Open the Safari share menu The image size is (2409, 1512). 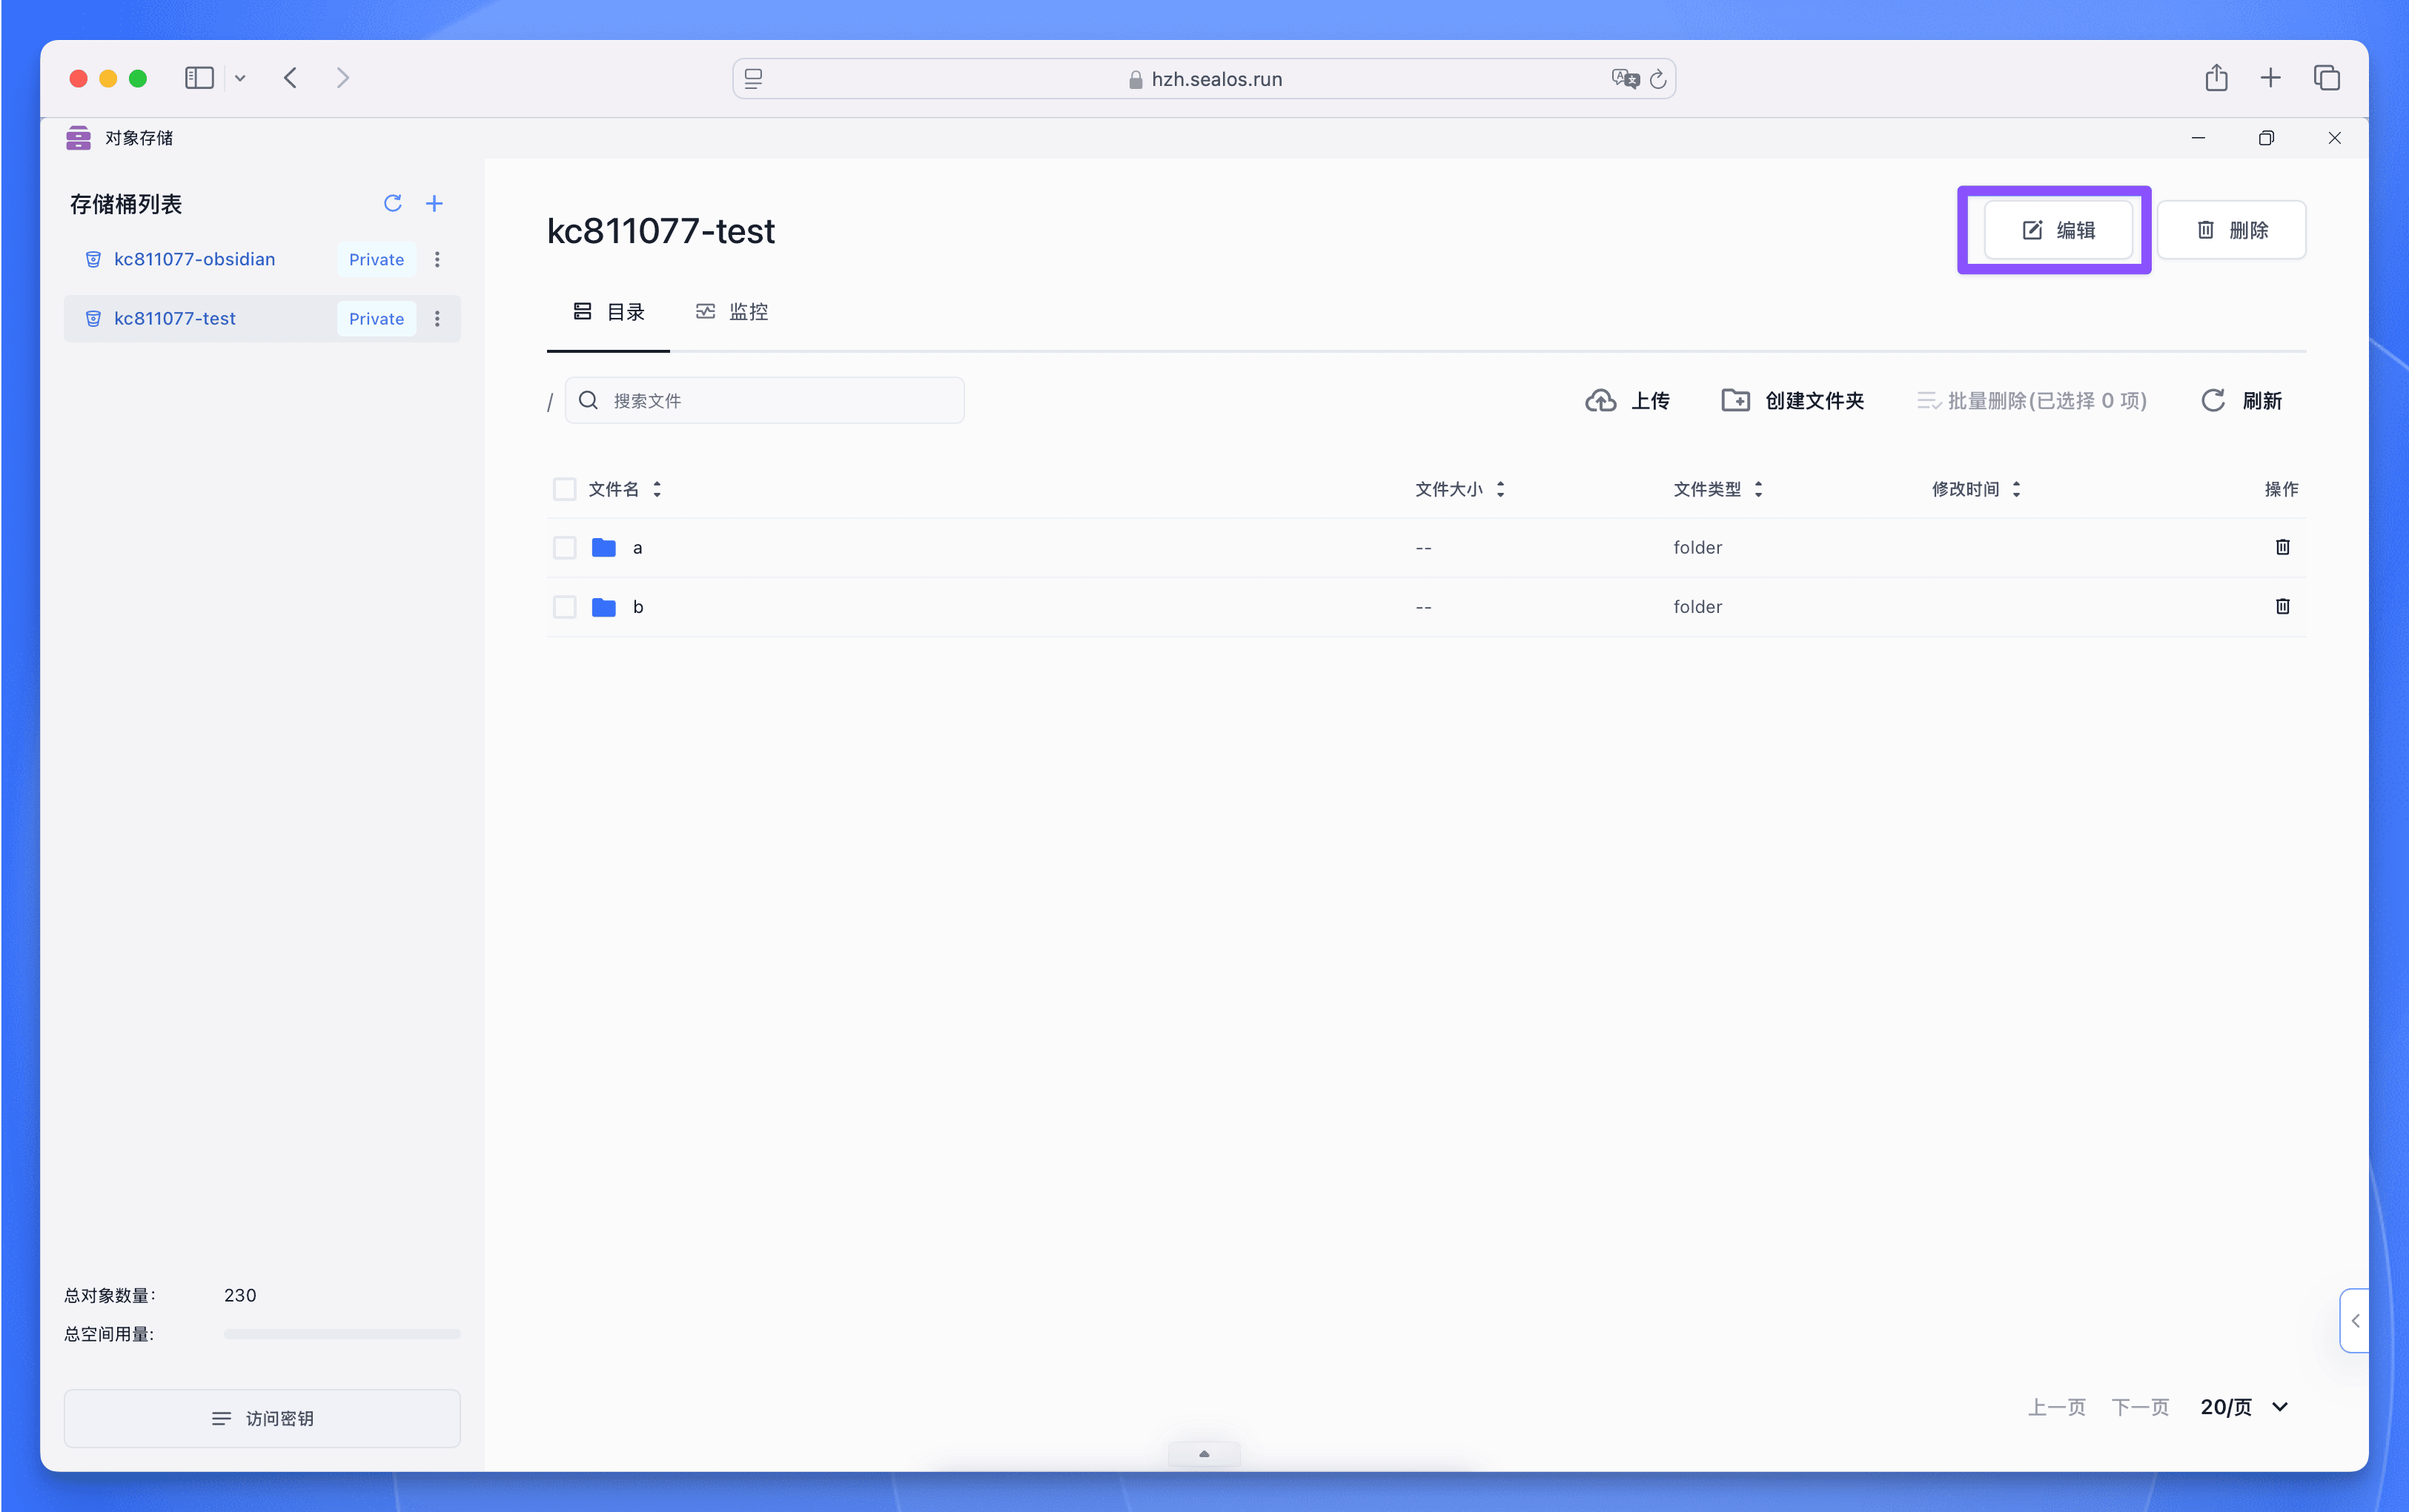[2216, 77]
